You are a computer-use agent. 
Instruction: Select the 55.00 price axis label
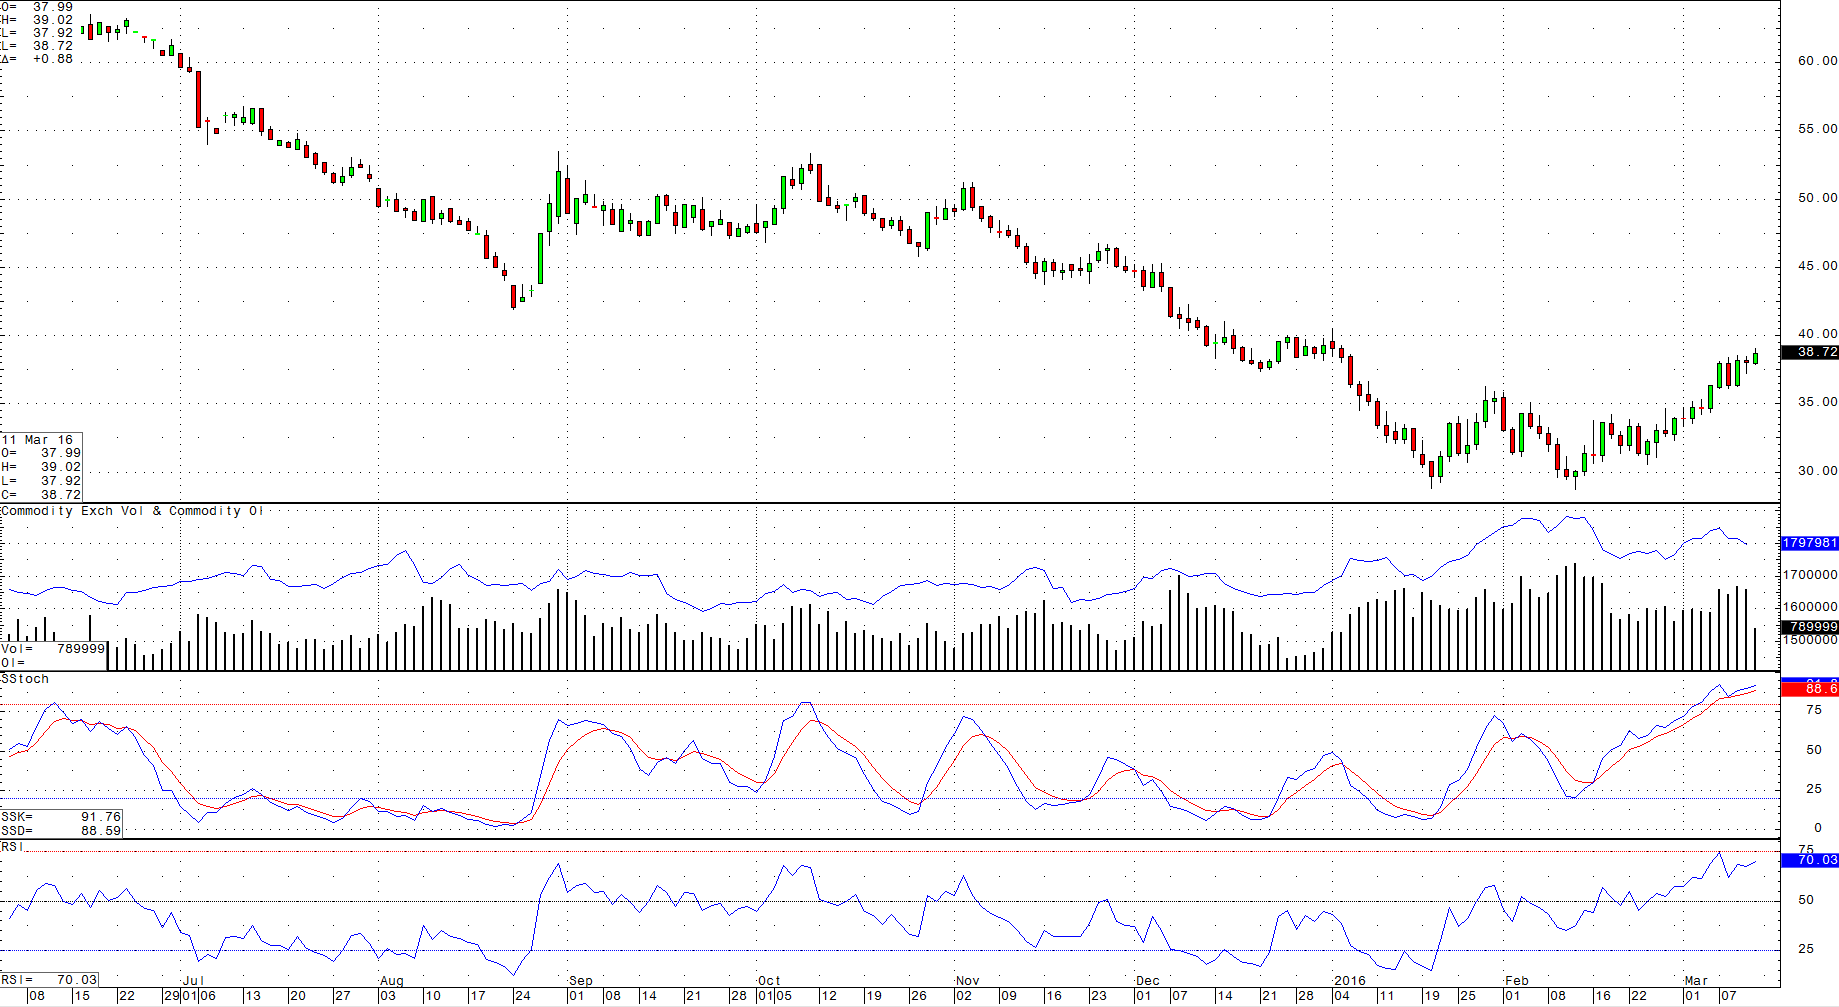click(x=1817, y=129)
